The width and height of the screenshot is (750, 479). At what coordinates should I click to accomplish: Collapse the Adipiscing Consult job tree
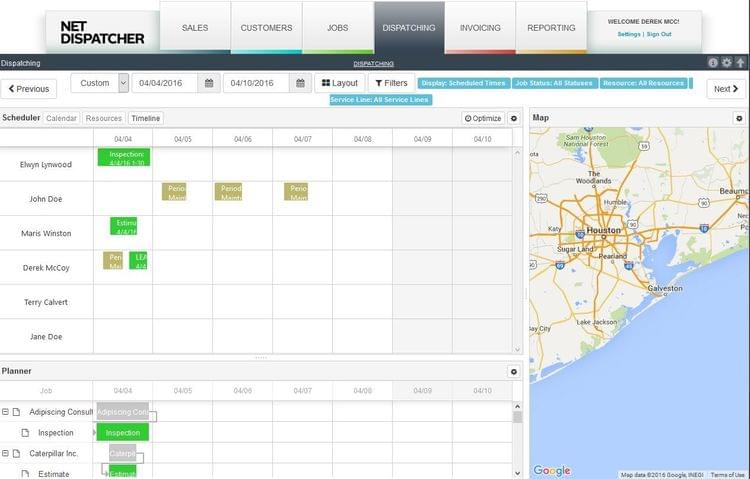(6, 412)
